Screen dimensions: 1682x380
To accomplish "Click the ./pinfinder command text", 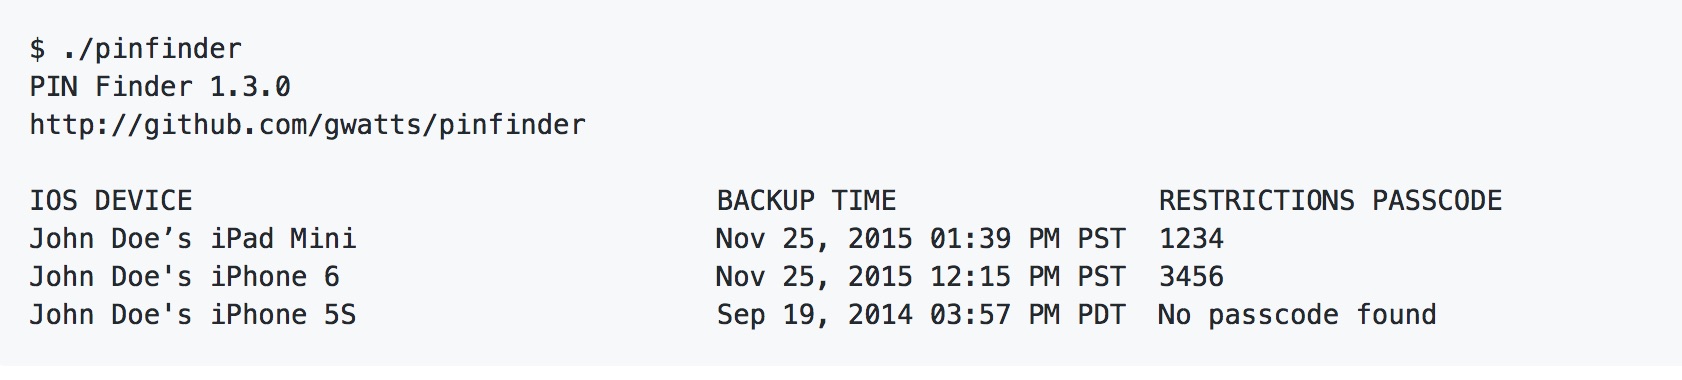I will [152, 49].
